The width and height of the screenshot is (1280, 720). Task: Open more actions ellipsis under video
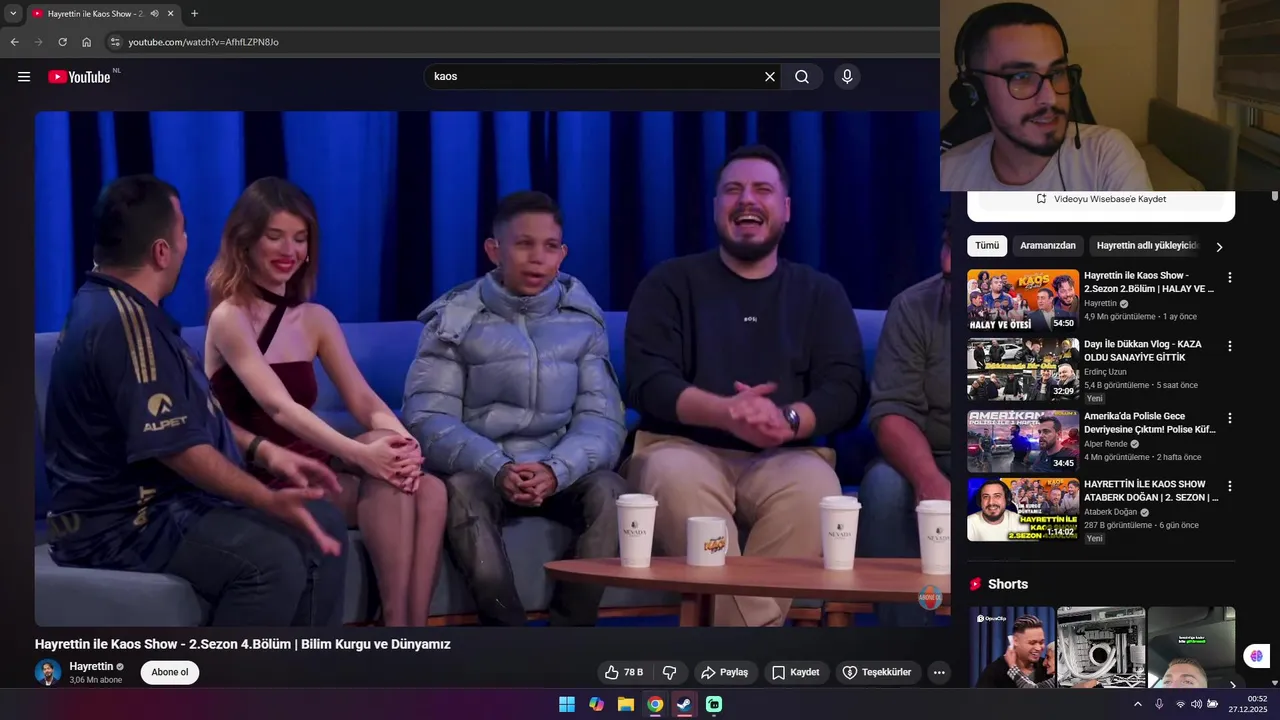tap(939, 673)
